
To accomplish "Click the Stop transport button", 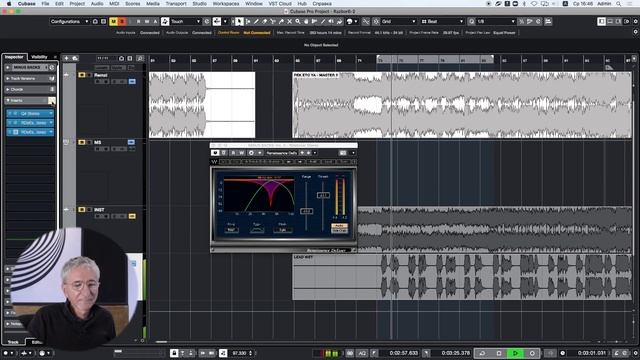I will coord(498,353).
